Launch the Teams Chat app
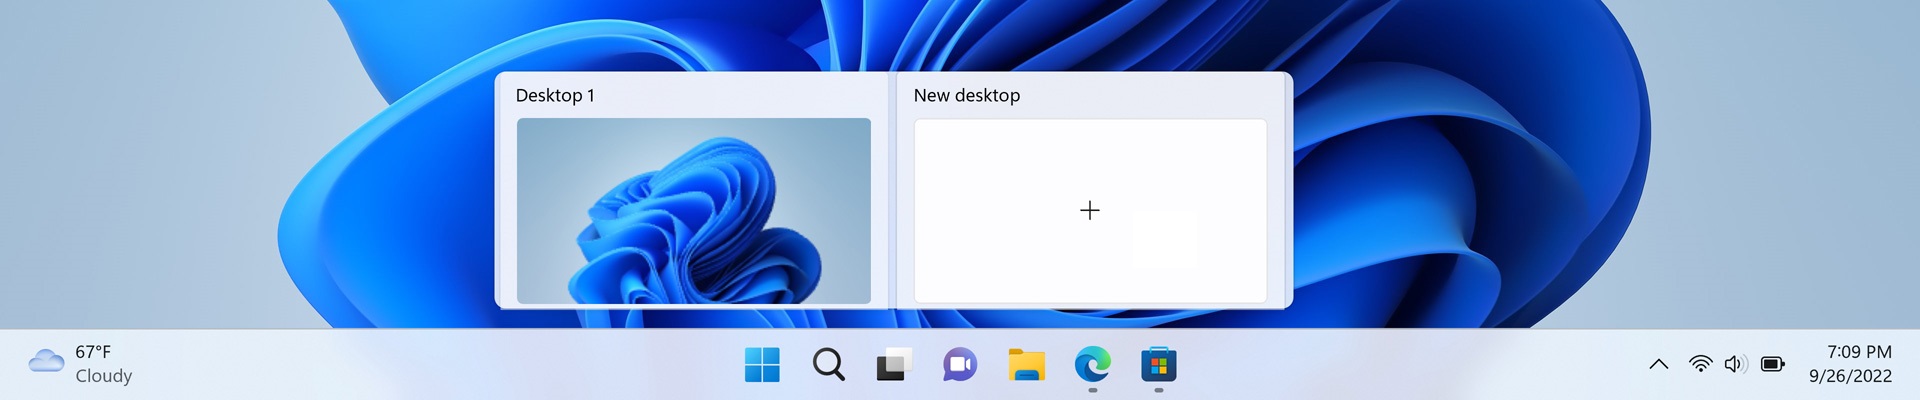The height and width of the screenshot is (400, 1920). pyautogui.click(x=960, y=365)
